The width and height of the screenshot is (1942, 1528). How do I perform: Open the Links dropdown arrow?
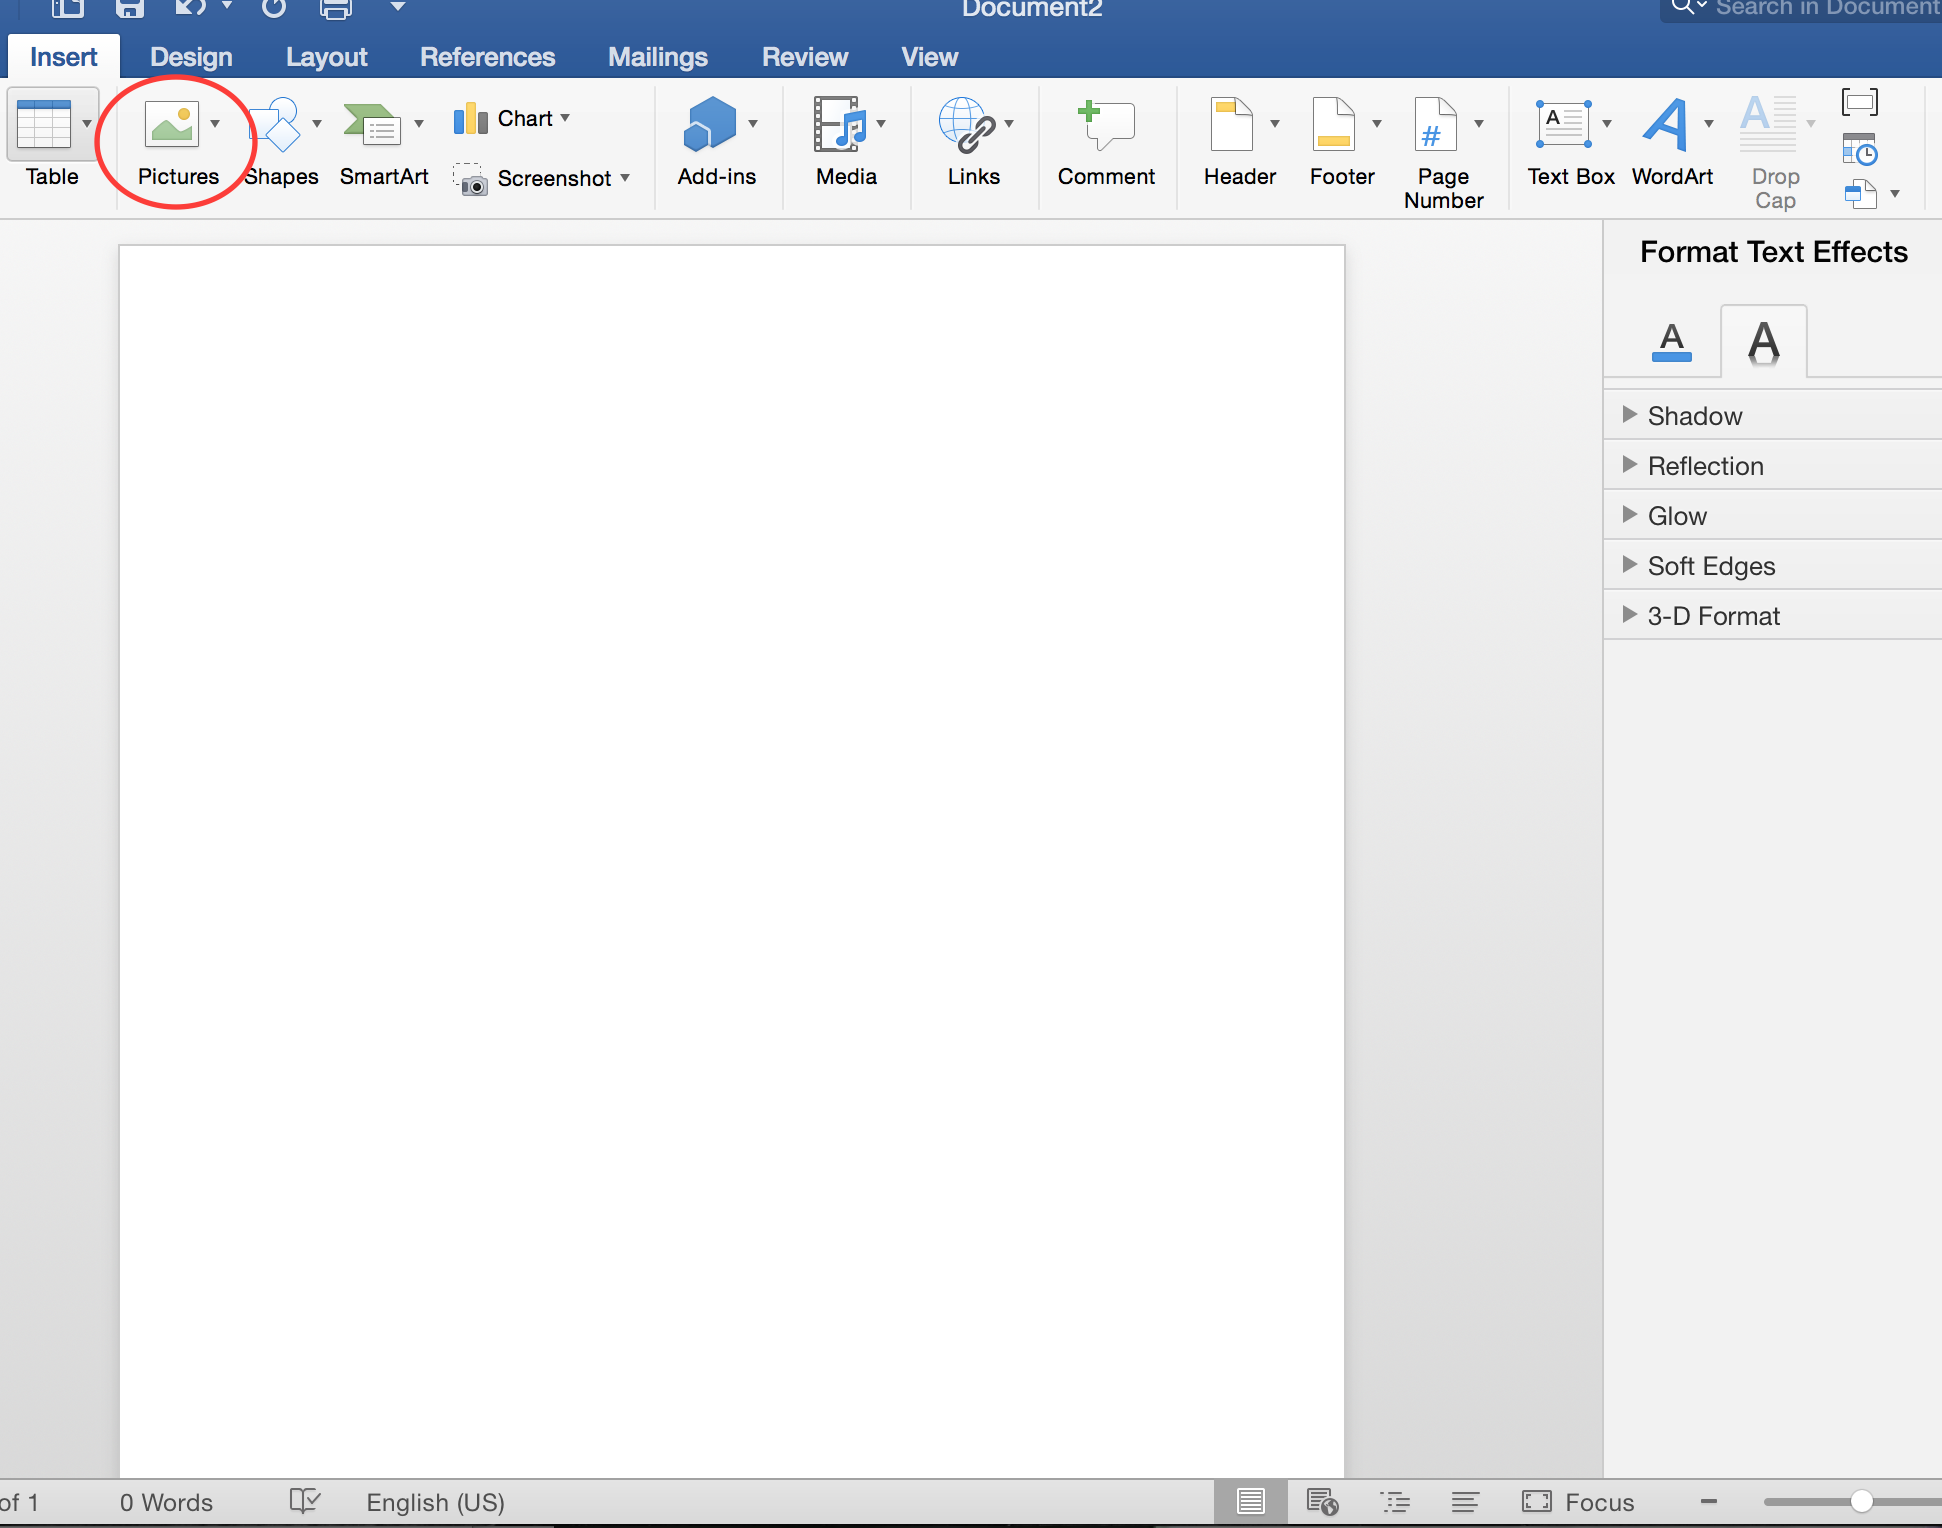click(1009, 124)
